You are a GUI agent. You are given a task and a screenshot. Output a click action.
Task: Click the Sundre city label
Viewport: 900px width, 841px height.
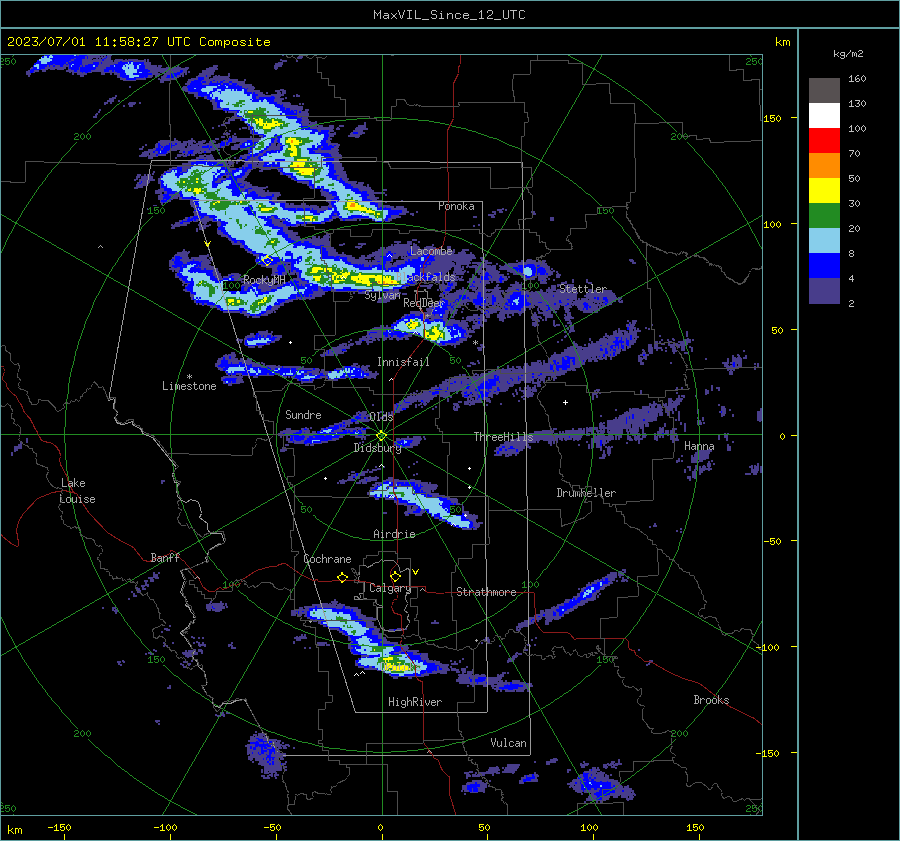coord(303,415)
